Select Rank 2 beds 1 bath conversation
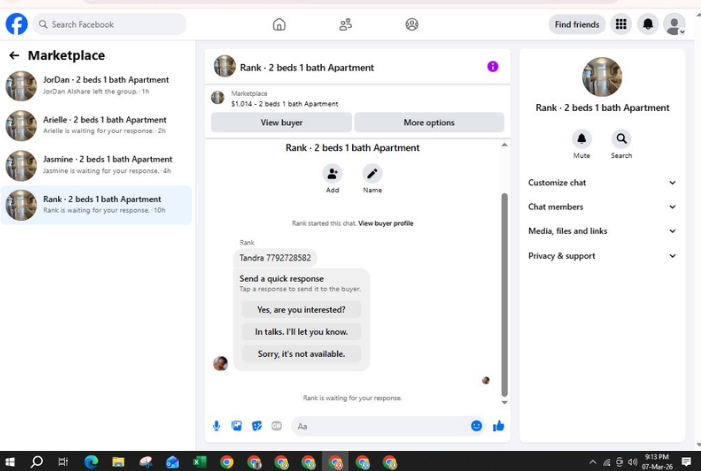This screenshot has width=701, height=471. [96, 205]
